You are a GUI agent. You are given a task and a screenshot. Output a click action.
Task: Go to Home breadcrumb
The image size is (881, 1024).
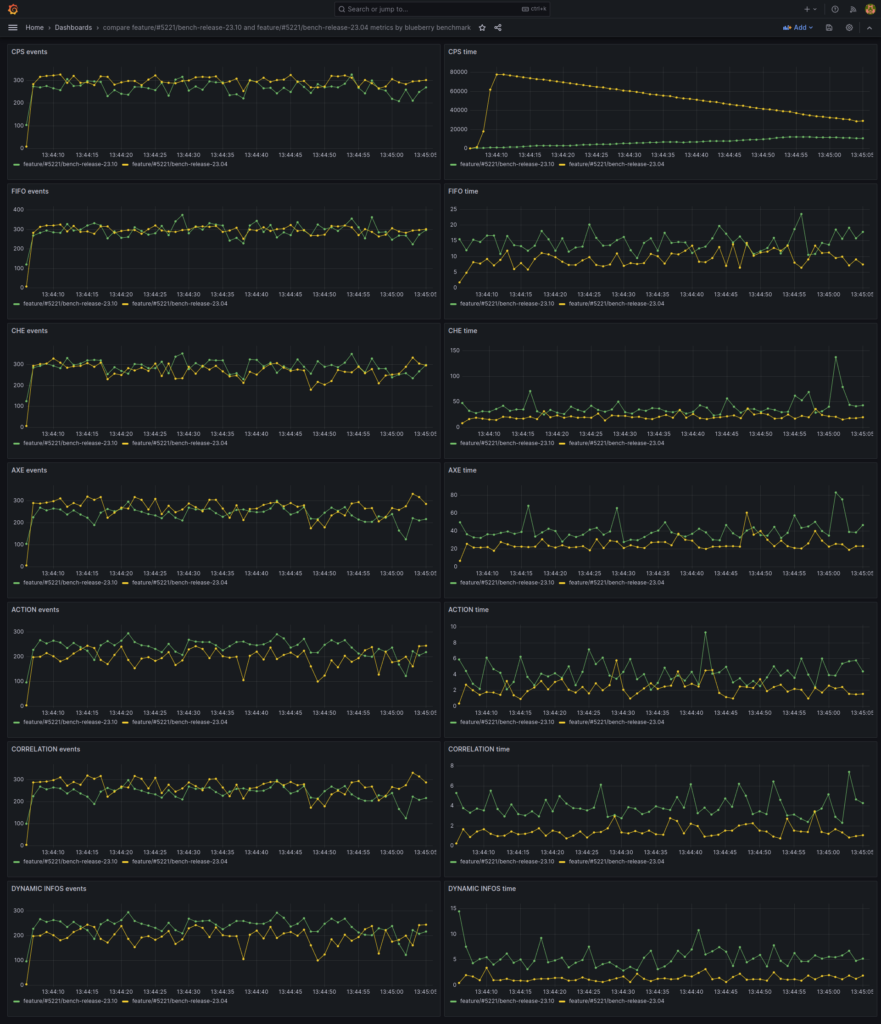tap(35, 27)
